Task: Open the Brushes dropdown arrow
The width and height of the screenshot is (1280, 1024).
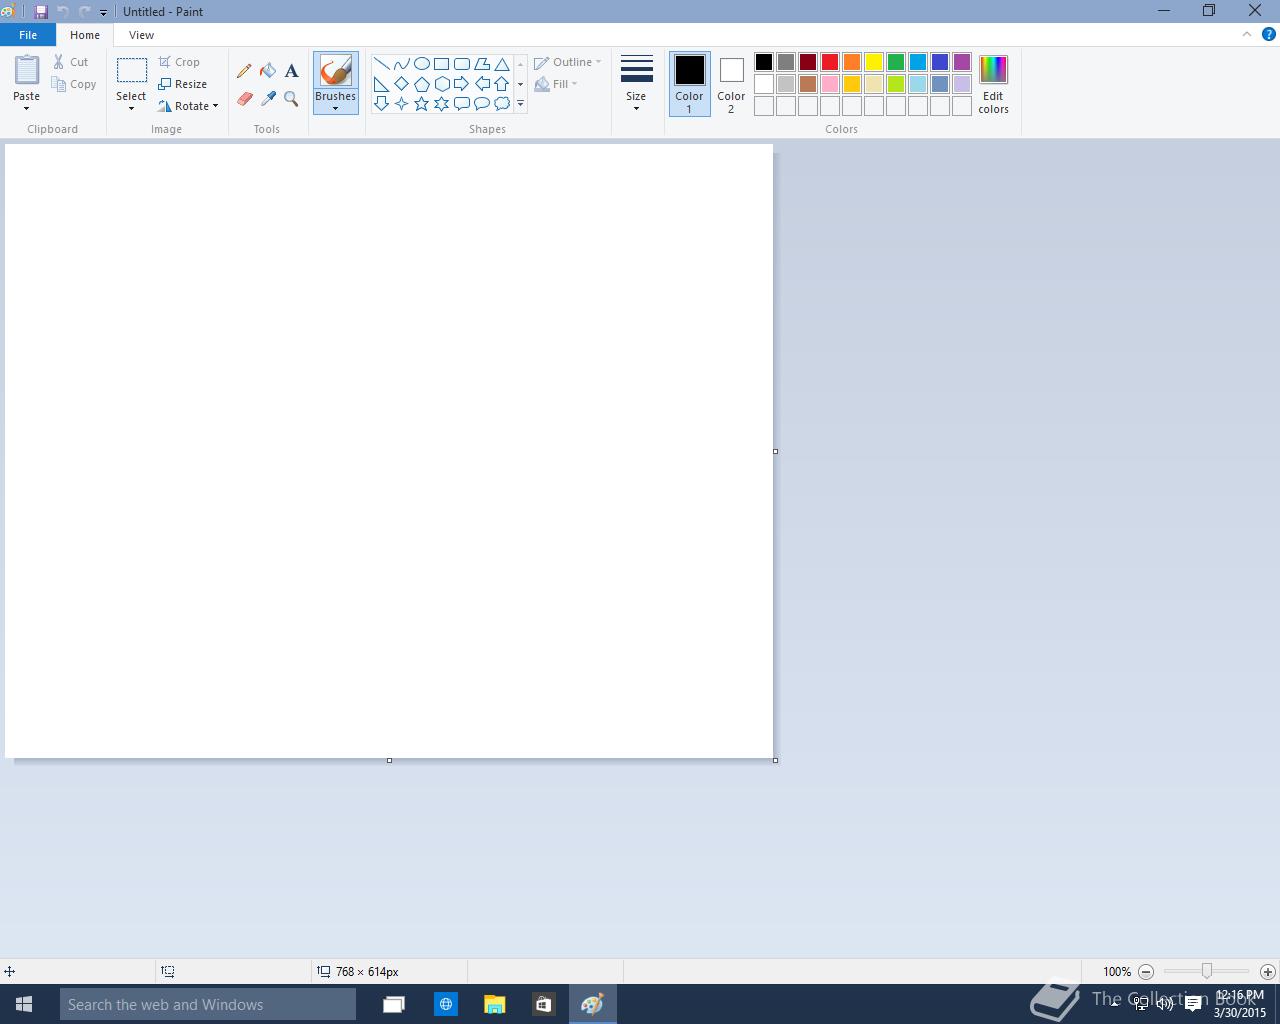Action: [335, 108]
